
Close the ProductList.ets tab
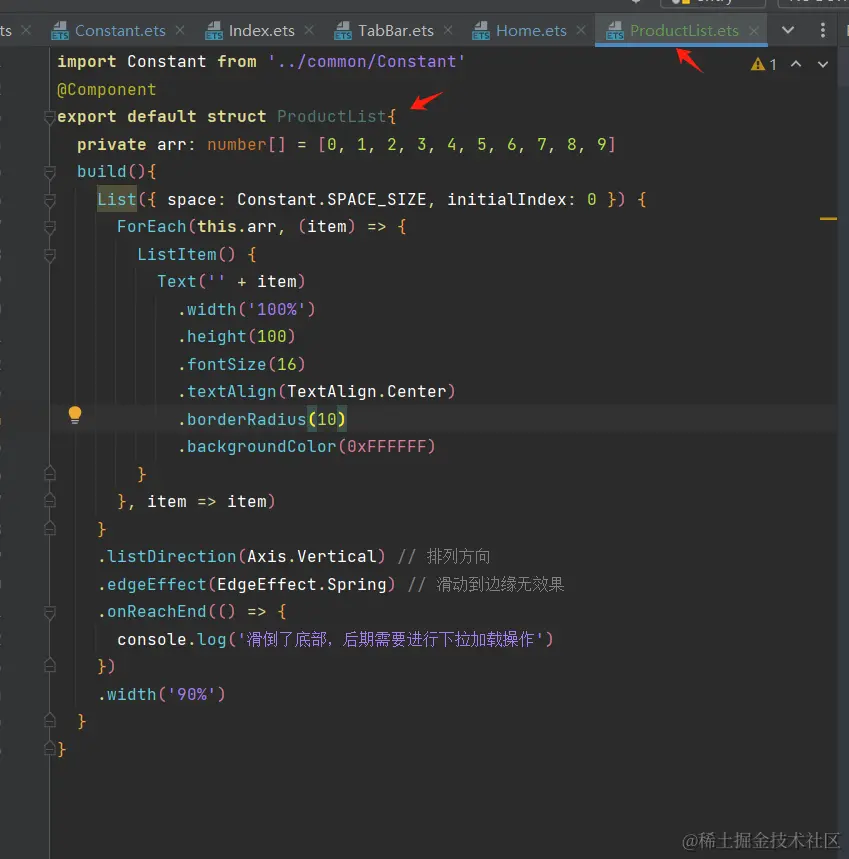tap(754, 31)
